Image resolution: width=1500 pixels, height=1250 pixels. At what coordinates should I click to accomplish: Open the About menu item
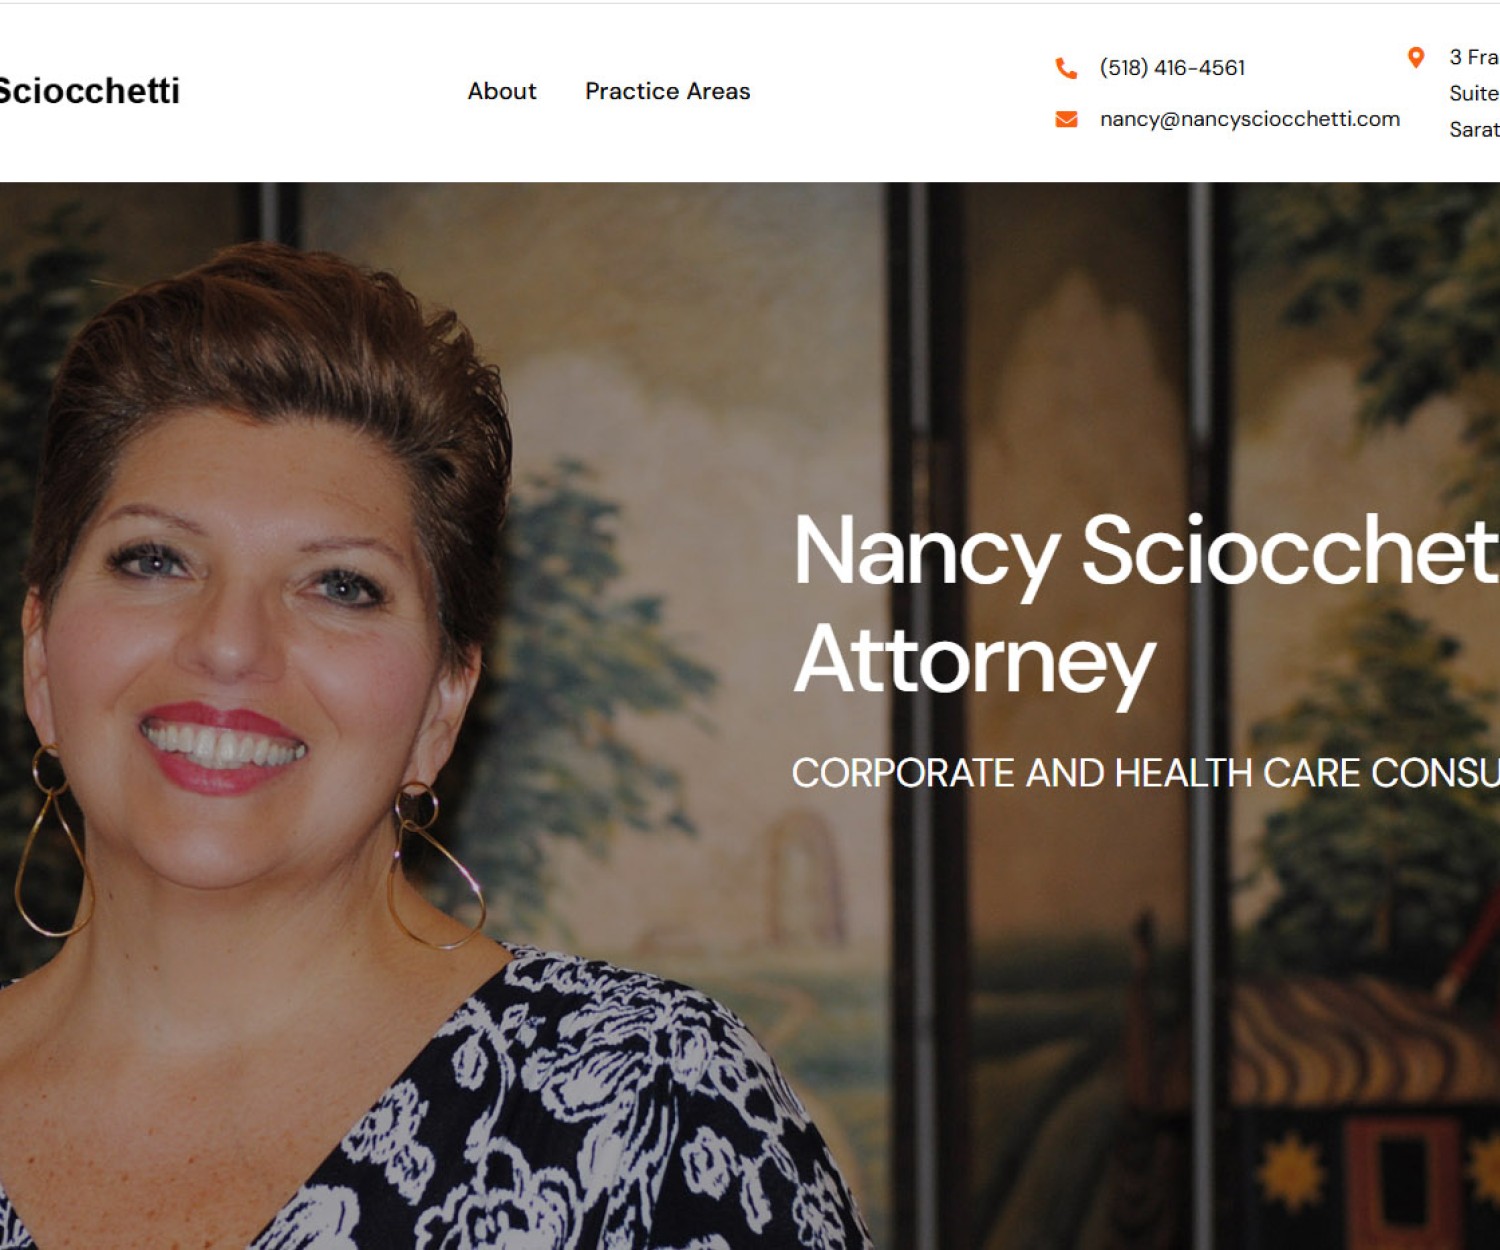coord(502,91)
